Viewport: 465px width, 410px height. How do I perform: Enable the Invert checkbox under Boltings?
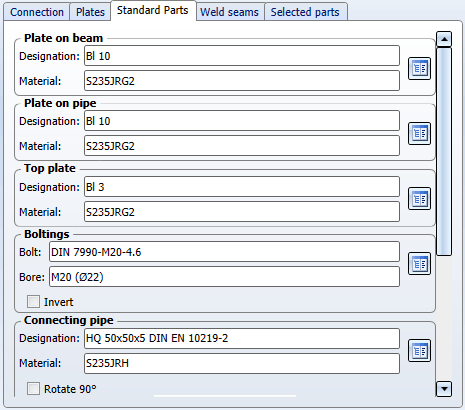tap(33, 302)
